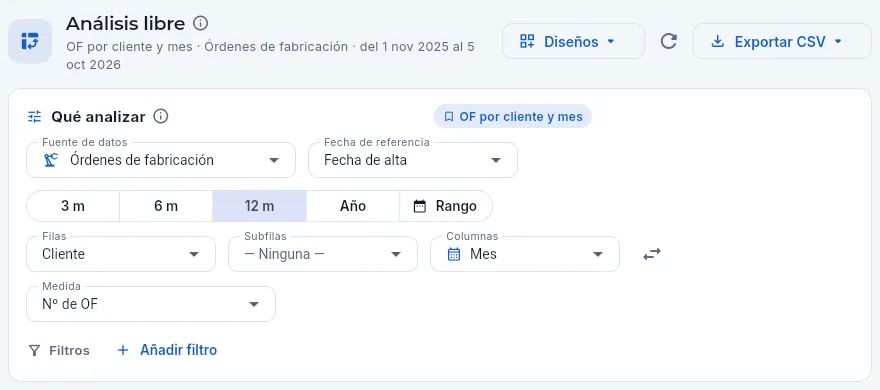The height and width of the screenshot is (390, 880).
Task: Click calendar icon in Columnas field
Action: 453,254
